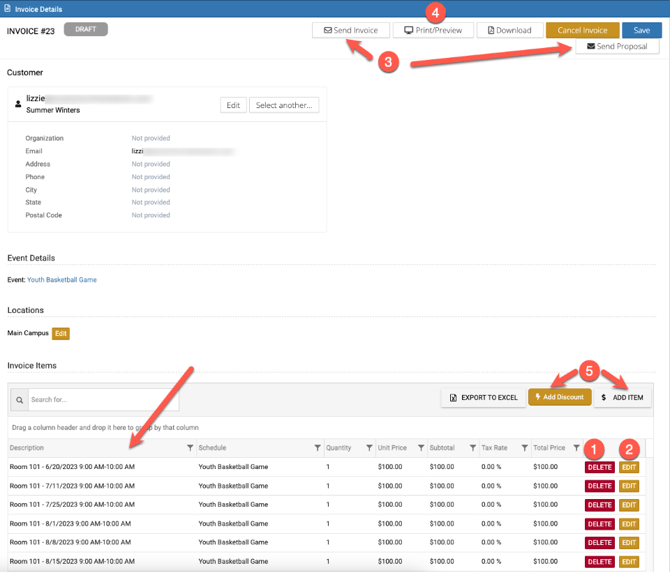Click the Subtotal column filter icon
670x575 pixels.
tap(473, 448)
